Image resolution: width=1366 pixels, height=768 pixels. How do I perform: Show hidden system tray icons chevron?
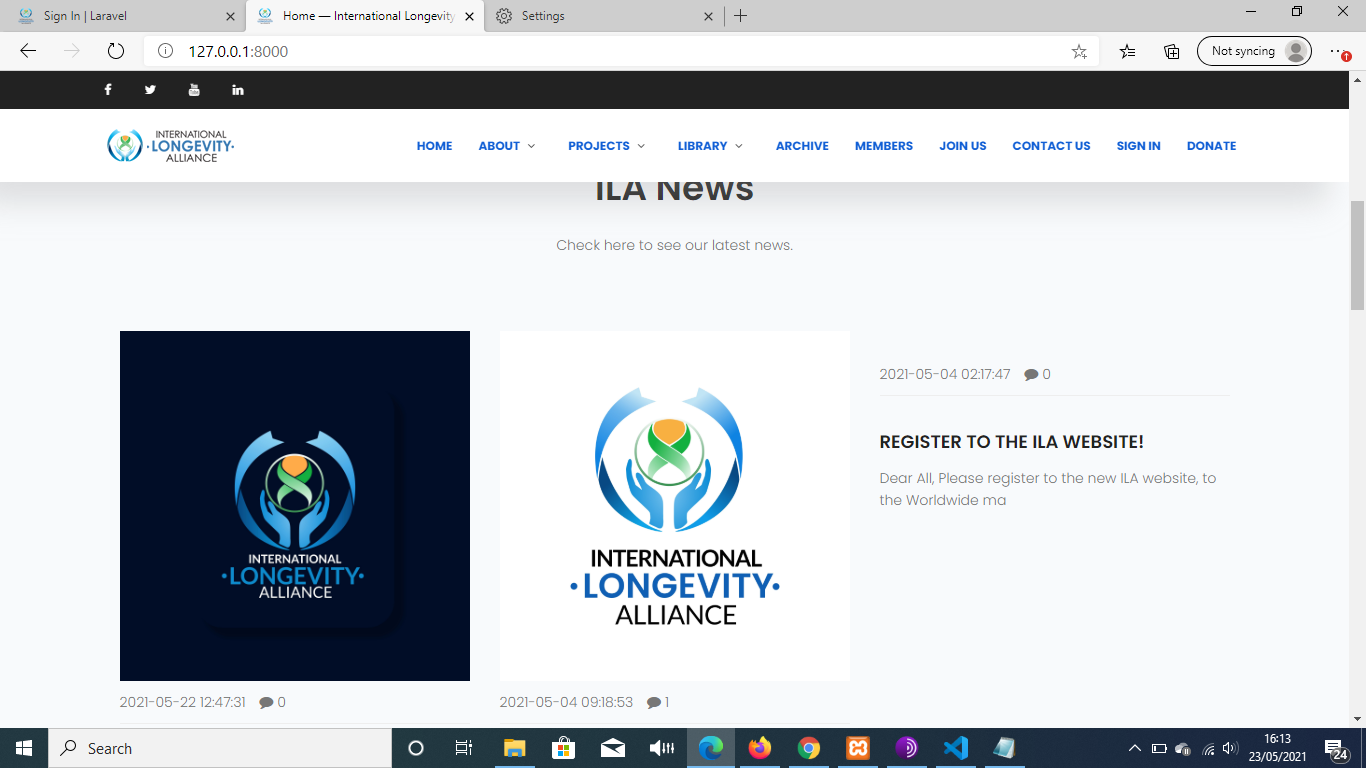coord(1134,748)
